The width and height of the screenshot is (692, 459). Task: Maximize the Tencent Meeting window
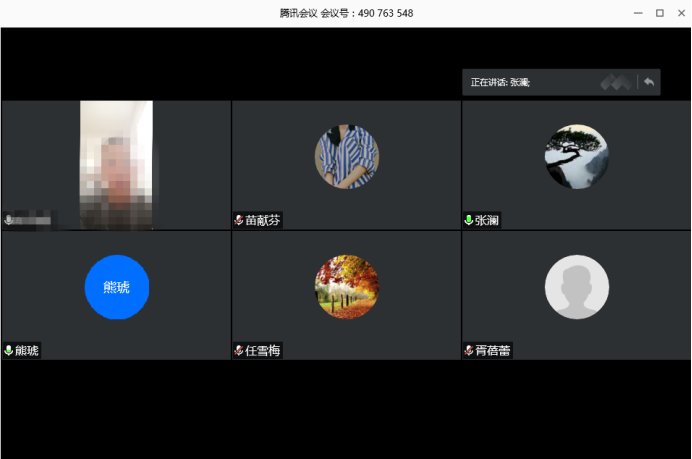tap(659, 13)
